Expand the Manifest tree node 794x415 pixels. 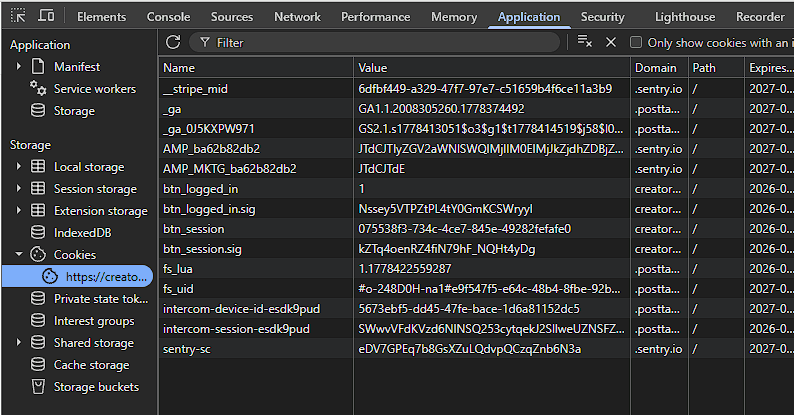[x=19, y=66]
